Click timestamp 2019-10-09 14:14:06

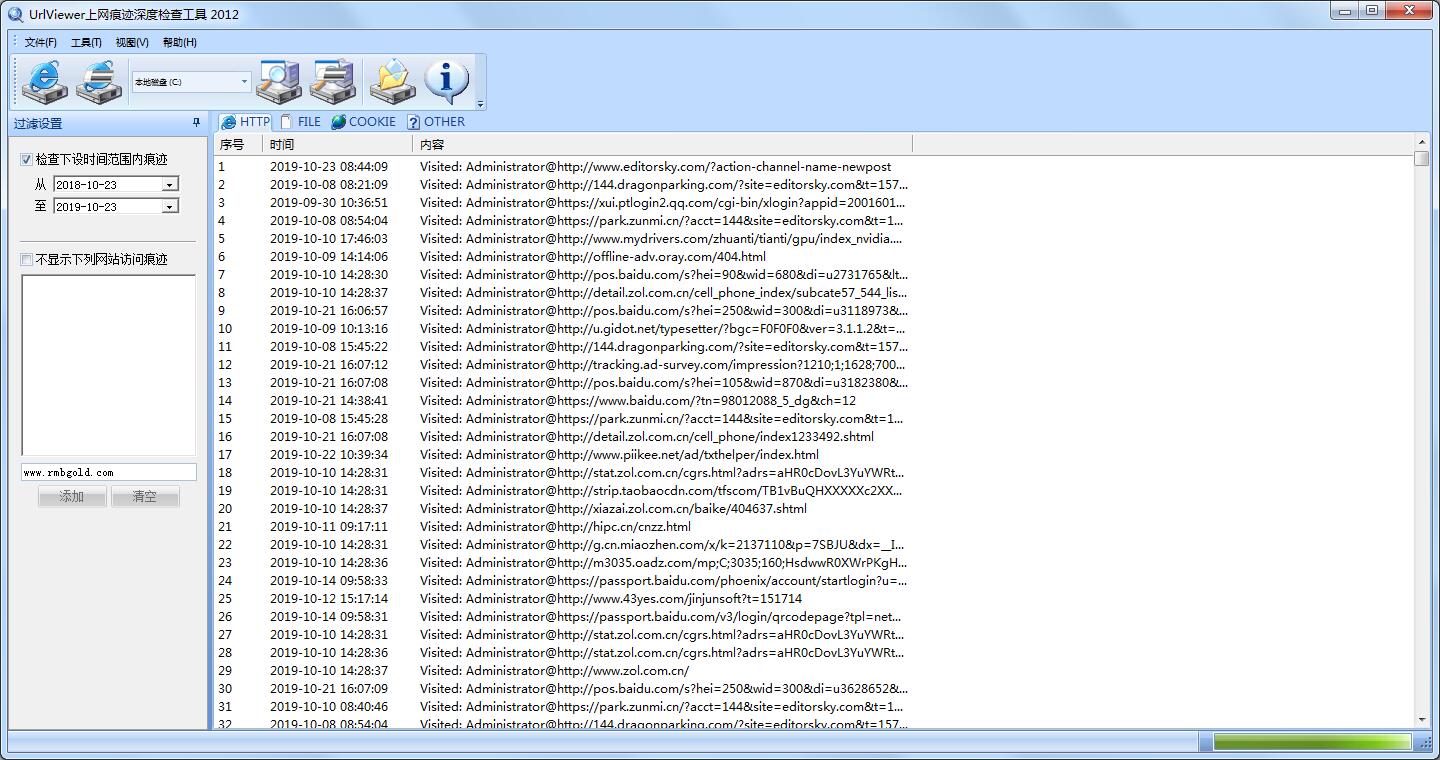point(329,257)
